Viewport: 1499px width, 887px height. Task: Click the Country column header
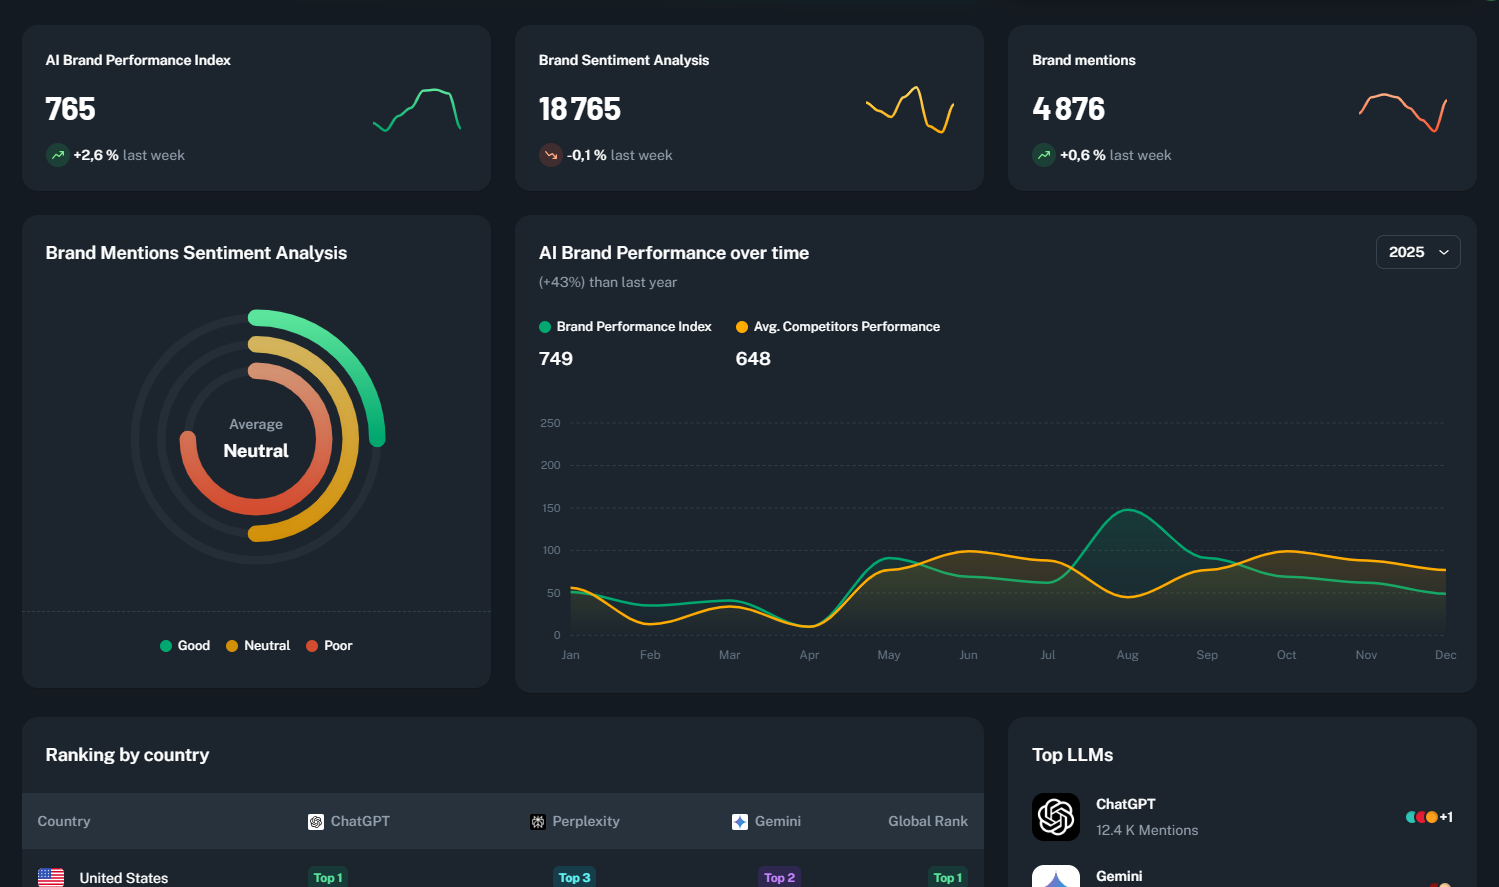click(x=64, y=821)
